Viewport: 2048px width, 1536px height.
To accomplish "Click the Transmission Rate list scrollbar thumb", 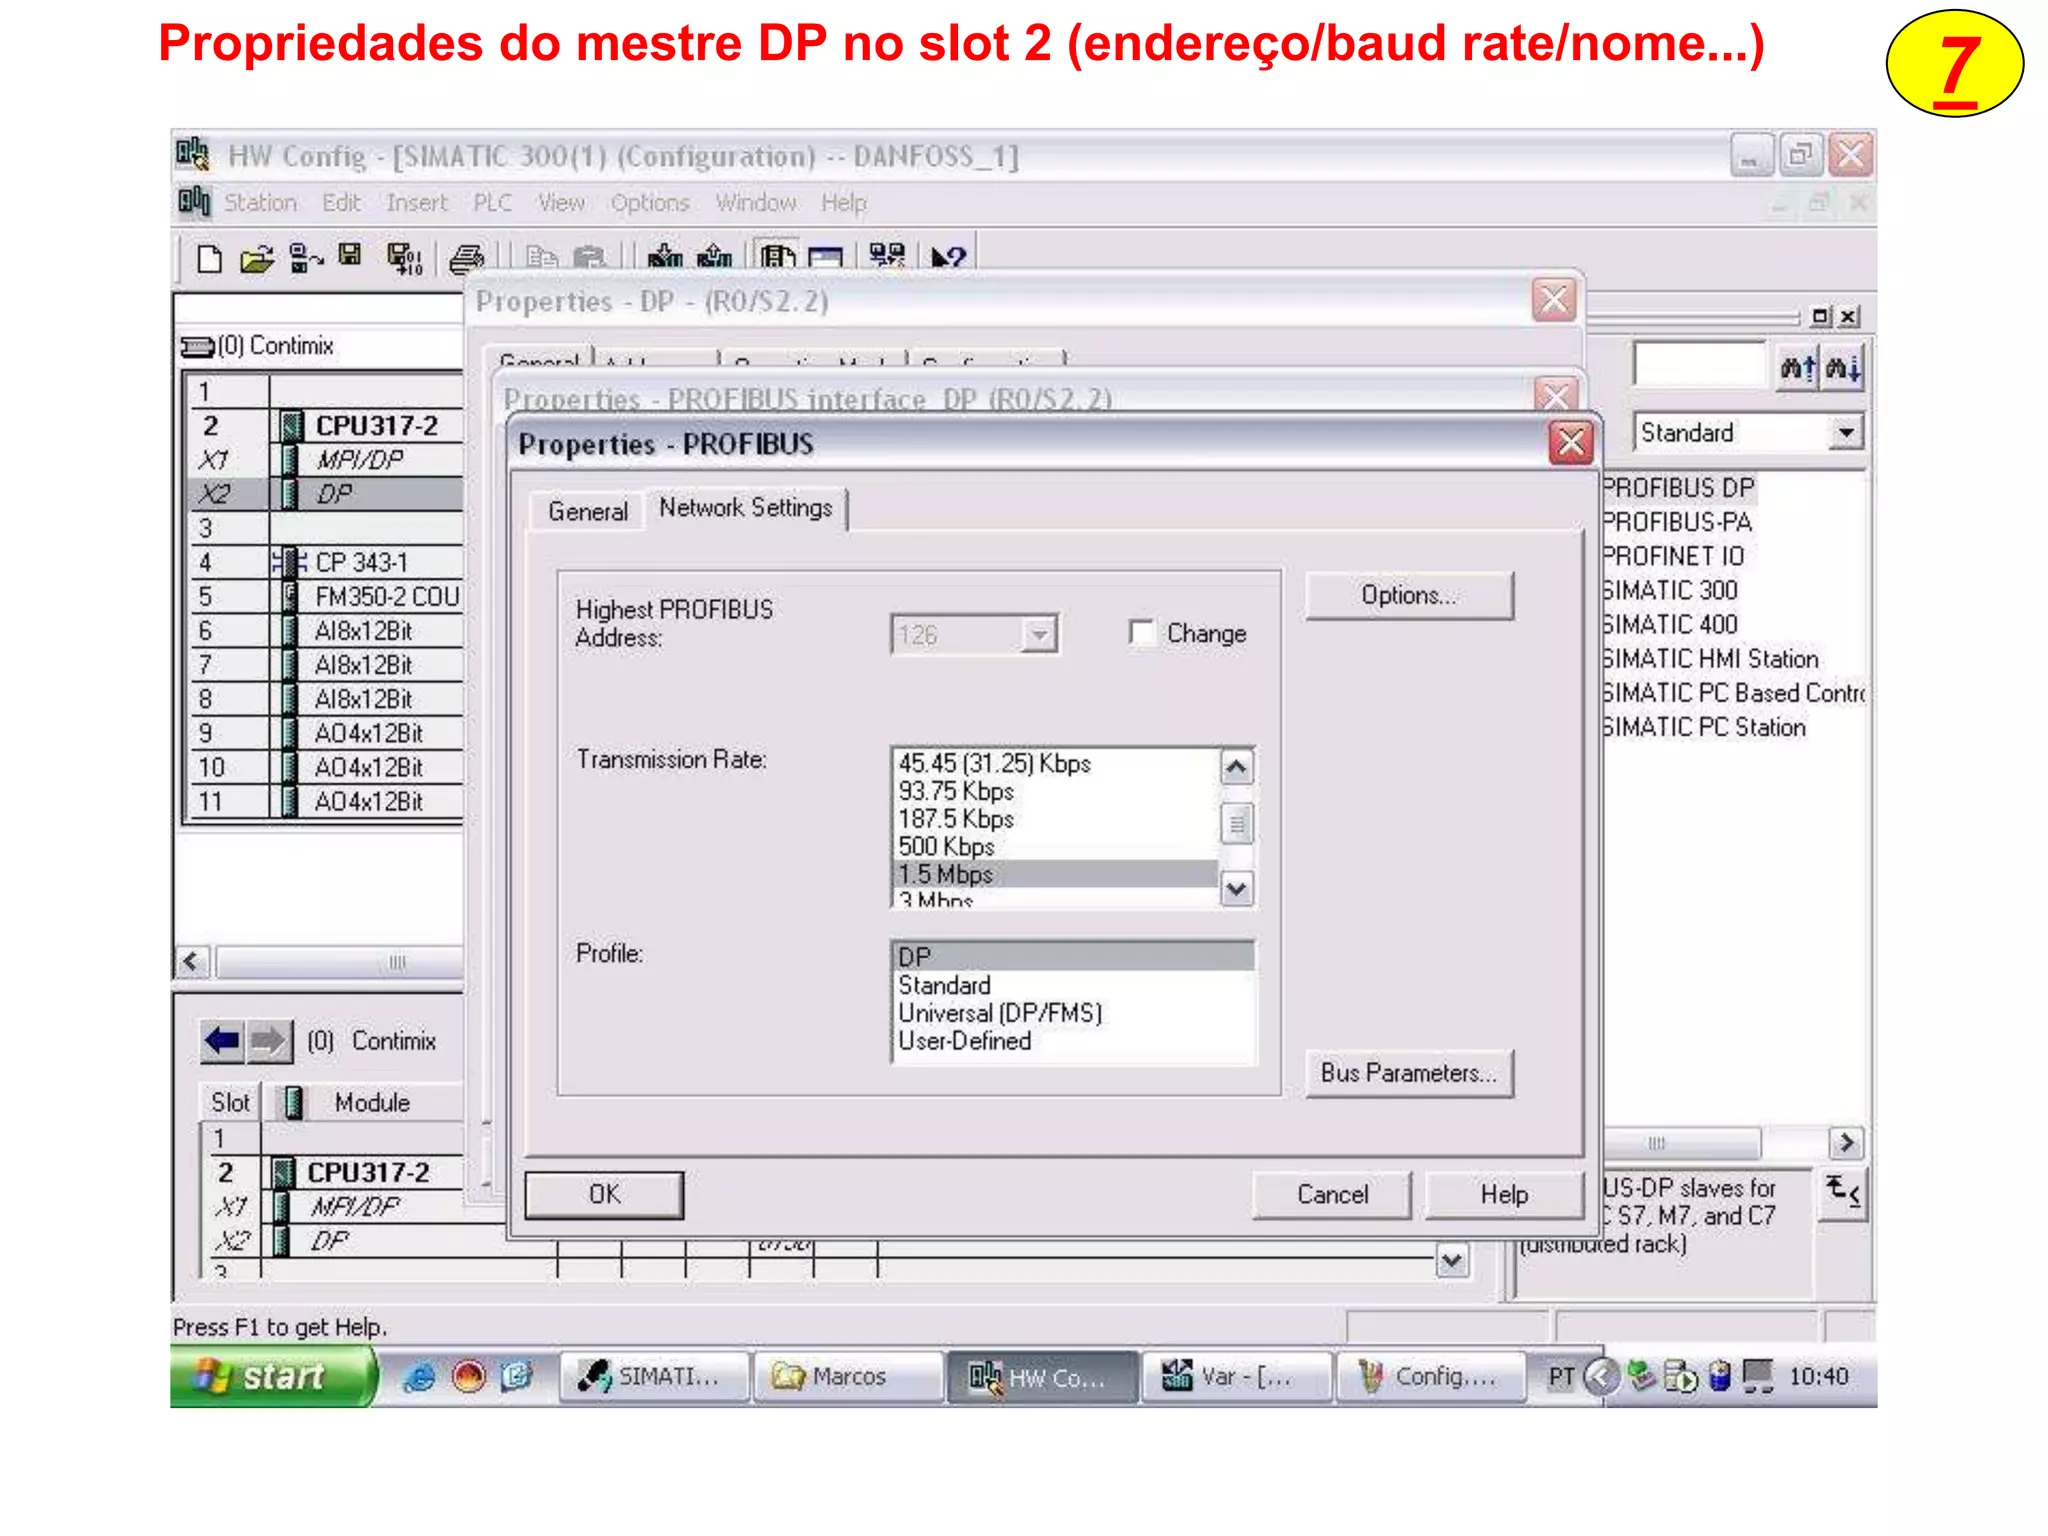I will tap(1237, 824).
